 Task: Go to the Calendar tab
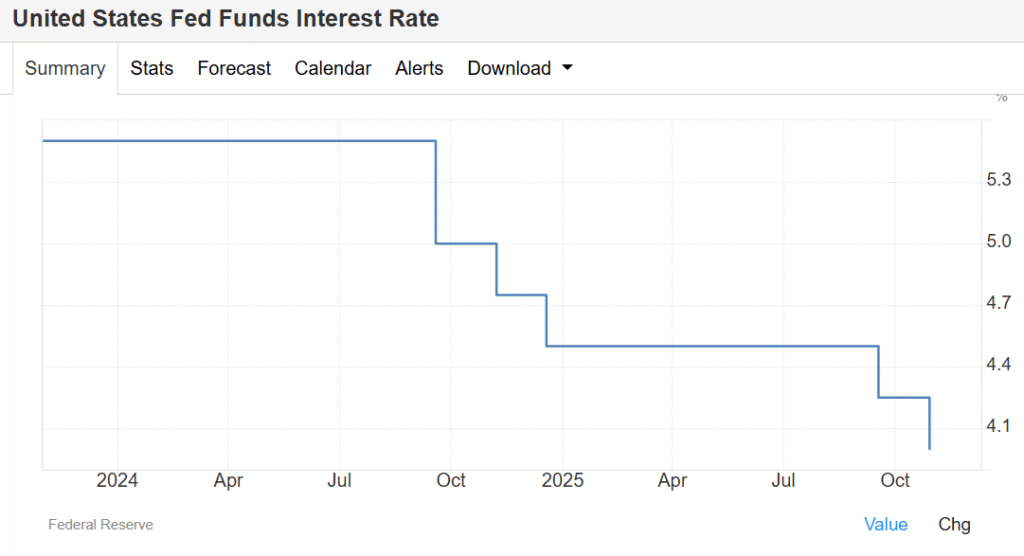click(333, 68)
